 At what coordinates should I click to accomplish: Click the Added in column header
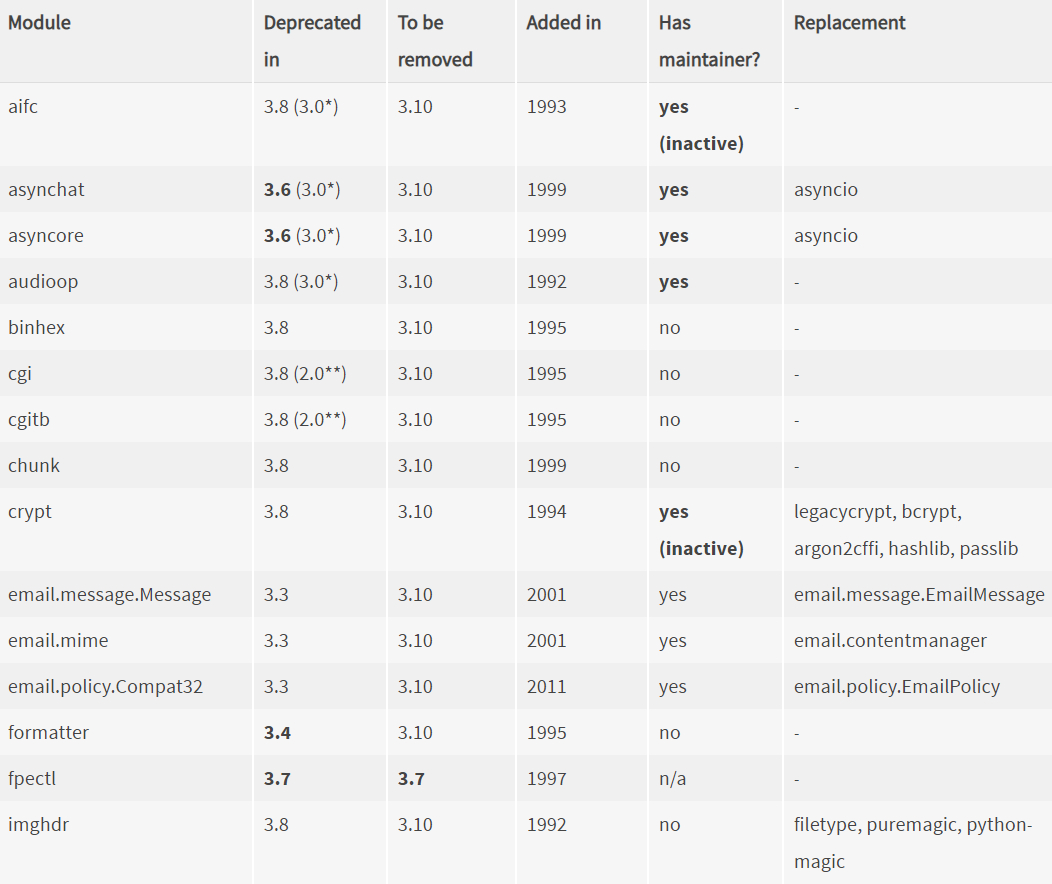pyautogui.click(x=564, y=23)
